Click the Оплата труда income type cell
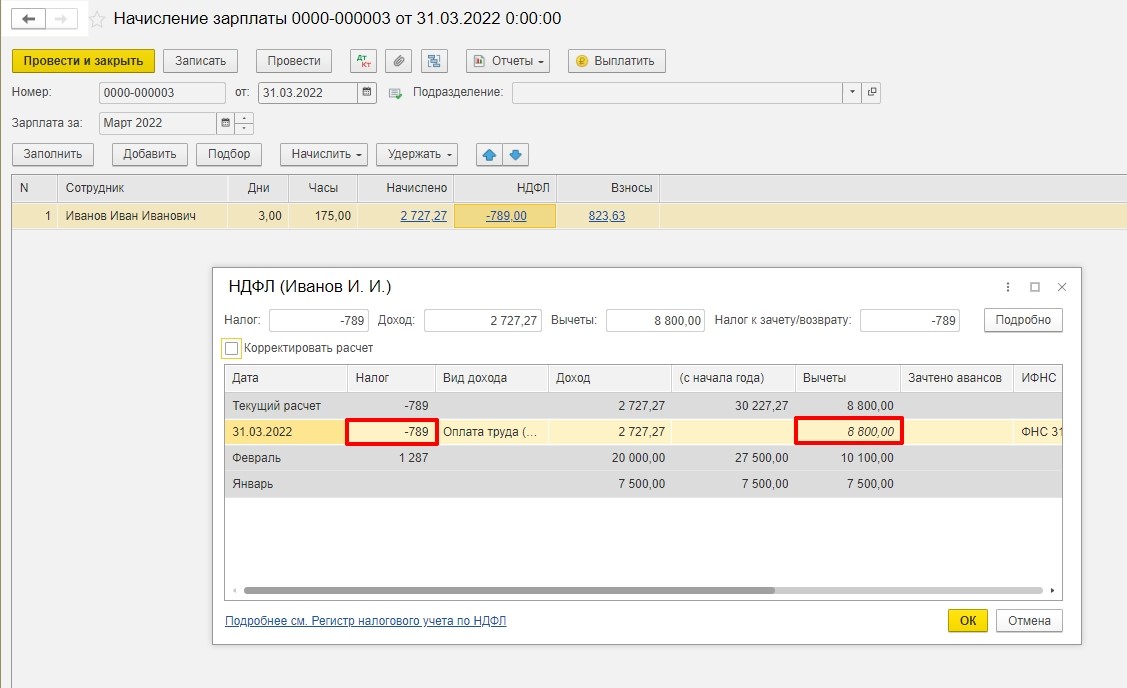1127x688 pixels. click(x=492, y=432)
